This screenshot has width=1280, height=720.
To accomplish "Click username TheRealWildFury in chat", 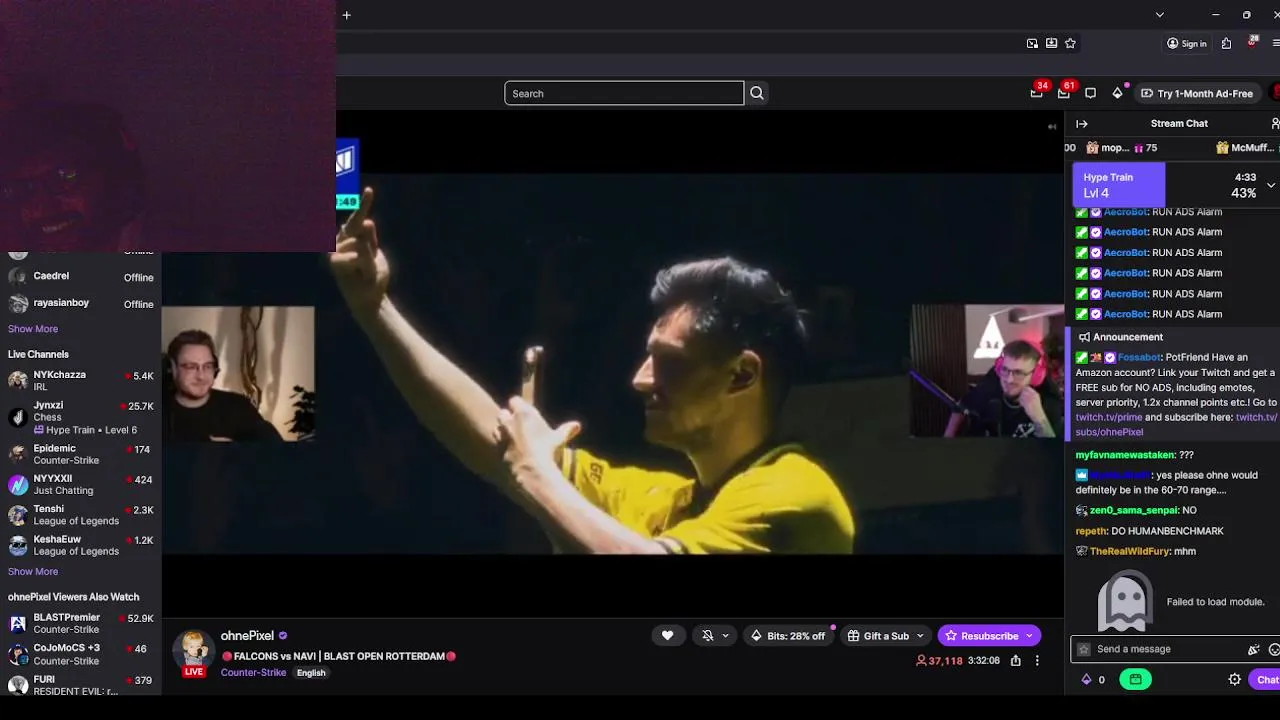I will (1130, 551).
